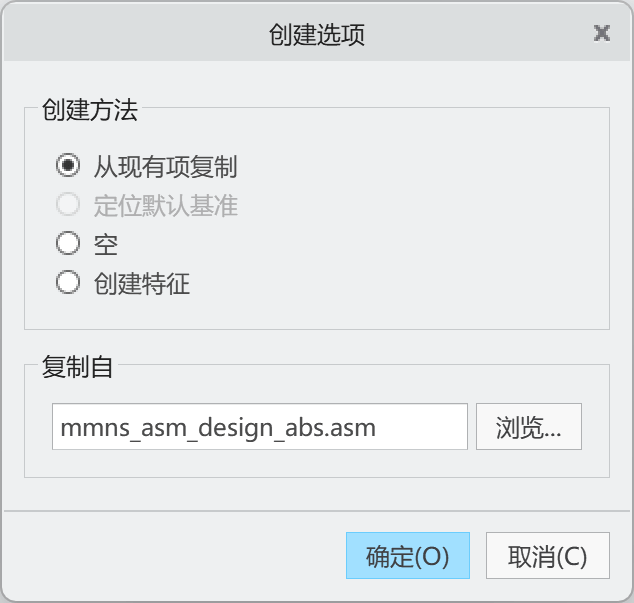This screenshot has height=603, width=634.
Task: Choose the 空 radio circle
Action: pyautogui.click(x=68, y=243)
